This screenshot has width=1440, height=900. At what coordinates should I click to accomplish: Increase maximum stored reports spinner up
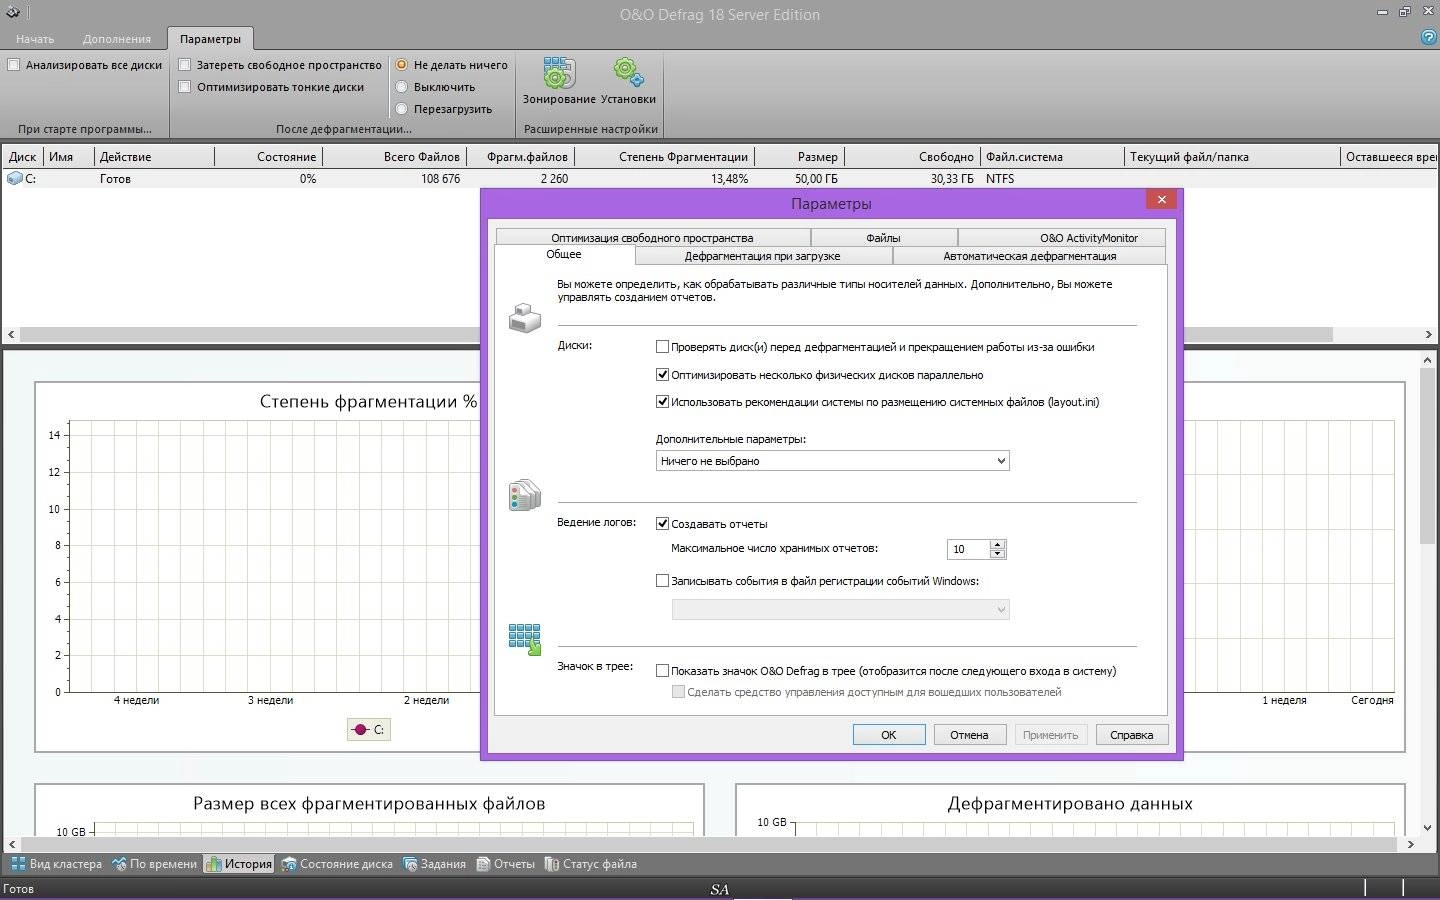[x=997, y=544]
